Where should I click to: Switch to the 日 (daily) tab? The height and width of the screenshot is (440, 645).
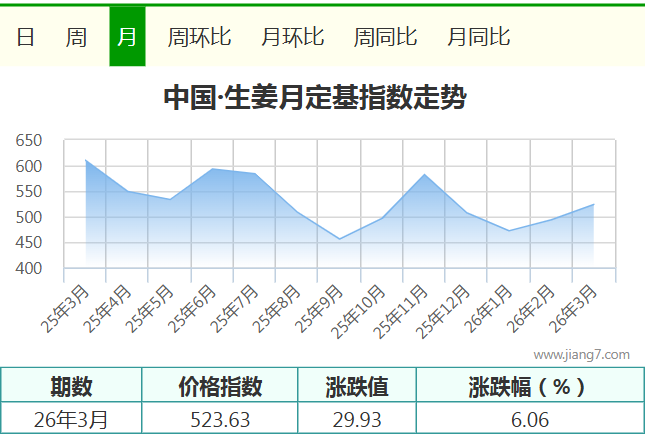pos(26,37)
